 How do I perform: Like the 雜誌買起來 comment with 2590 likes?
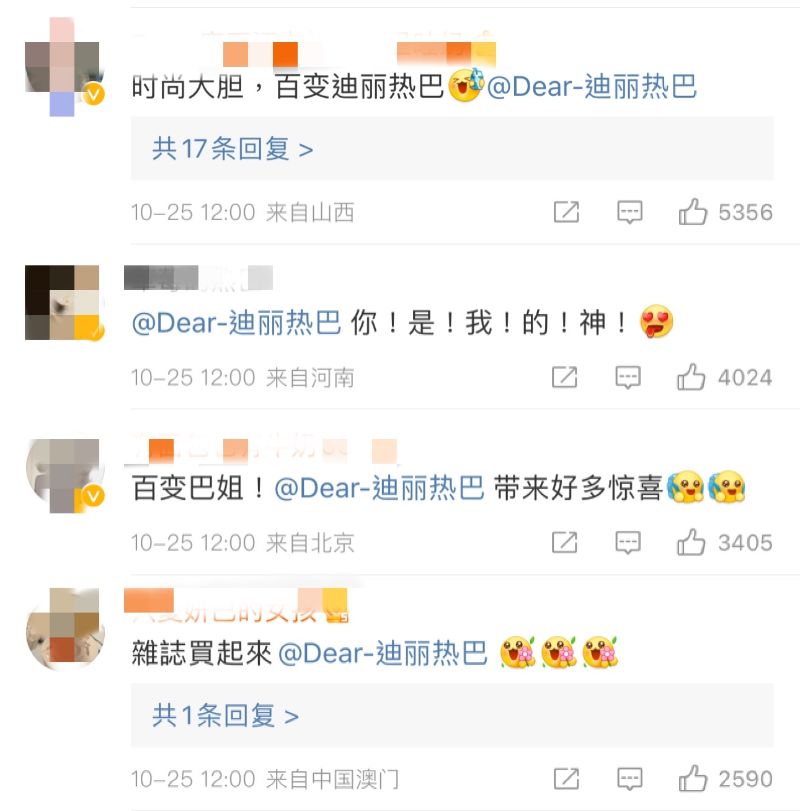pos(692,778)
